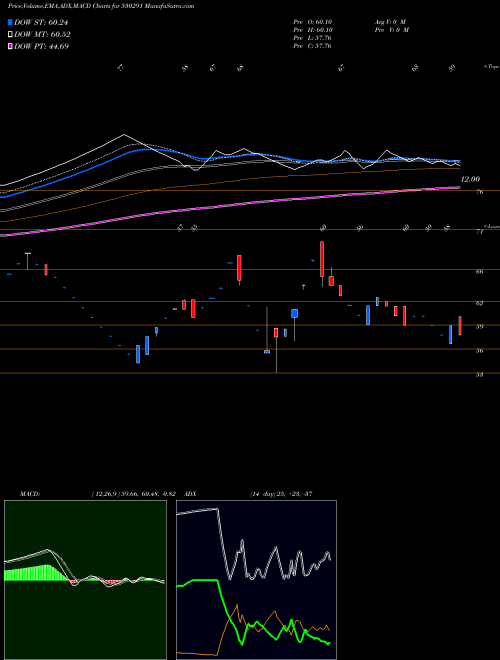The height and width of the screenshot is (660, 500).
Task: Click the 71 price axis label
Action: tap(480, 232)
